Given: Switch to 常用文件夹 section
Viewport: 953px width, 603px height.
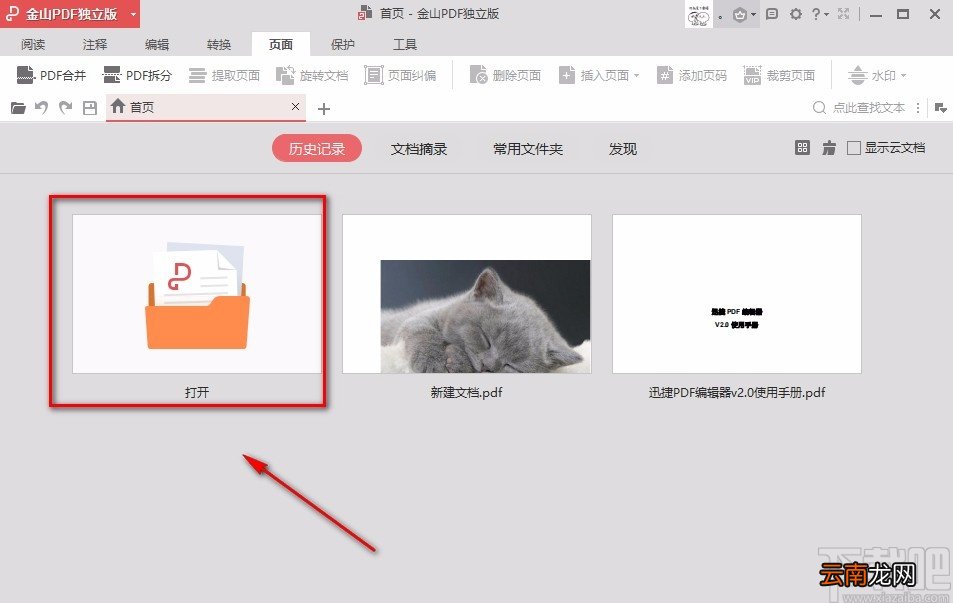Looking at the screenshot, I should pos(528,149).
